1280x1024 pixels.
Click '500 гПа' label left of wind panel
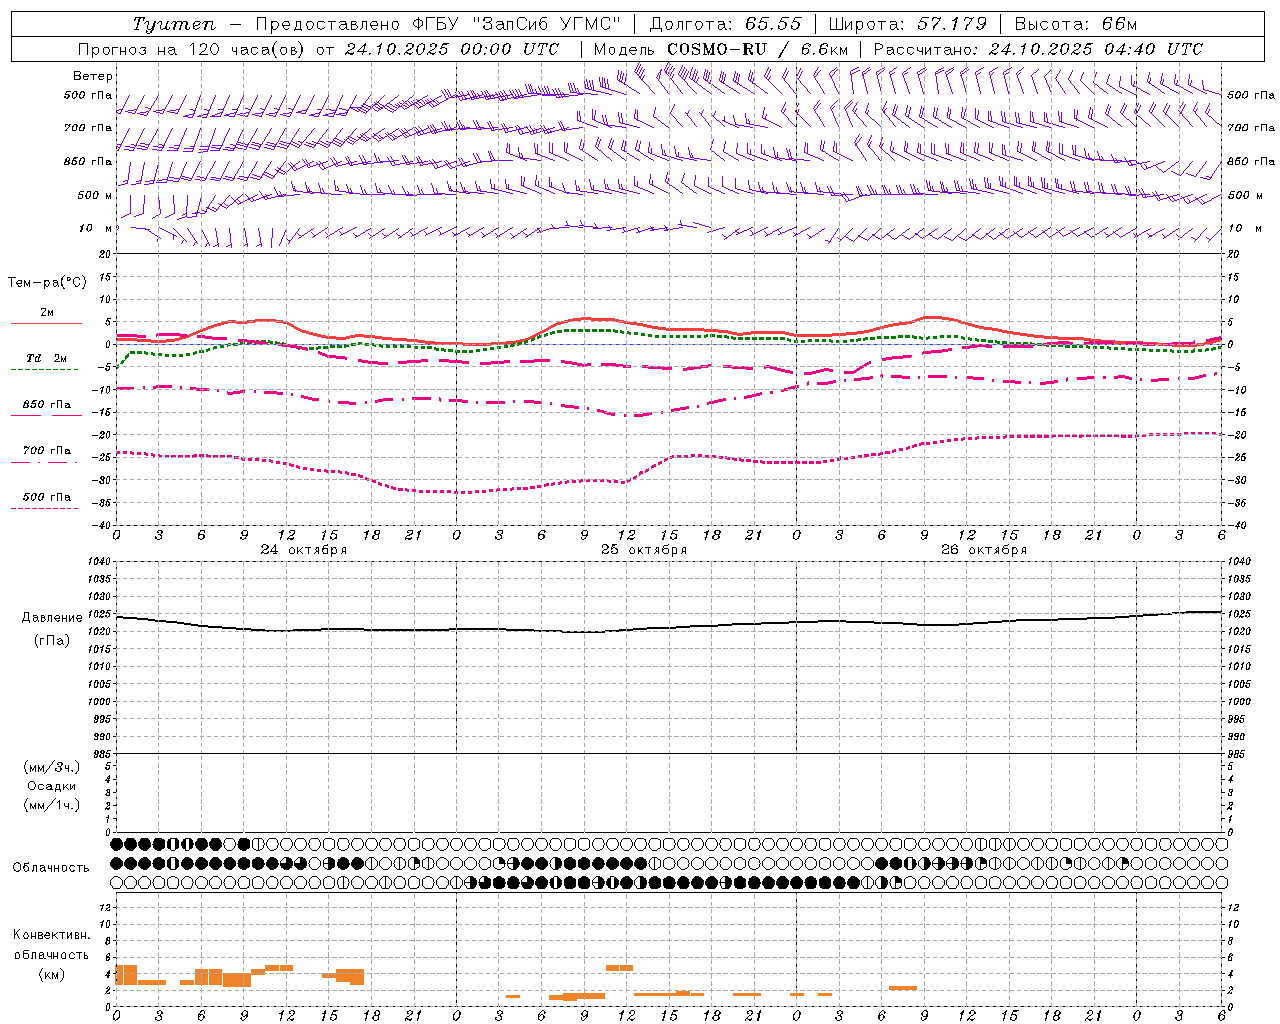[x=88, y=95]
